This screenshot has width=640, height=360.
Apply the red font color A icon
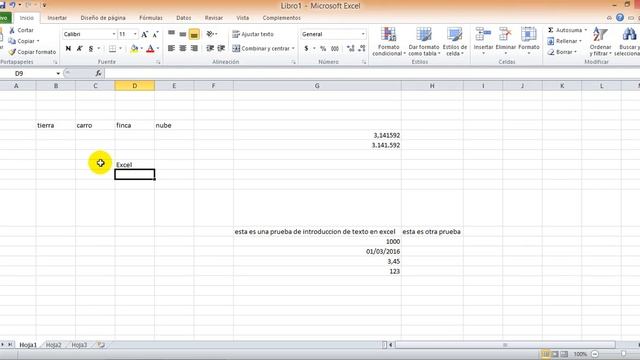point(150,49)
